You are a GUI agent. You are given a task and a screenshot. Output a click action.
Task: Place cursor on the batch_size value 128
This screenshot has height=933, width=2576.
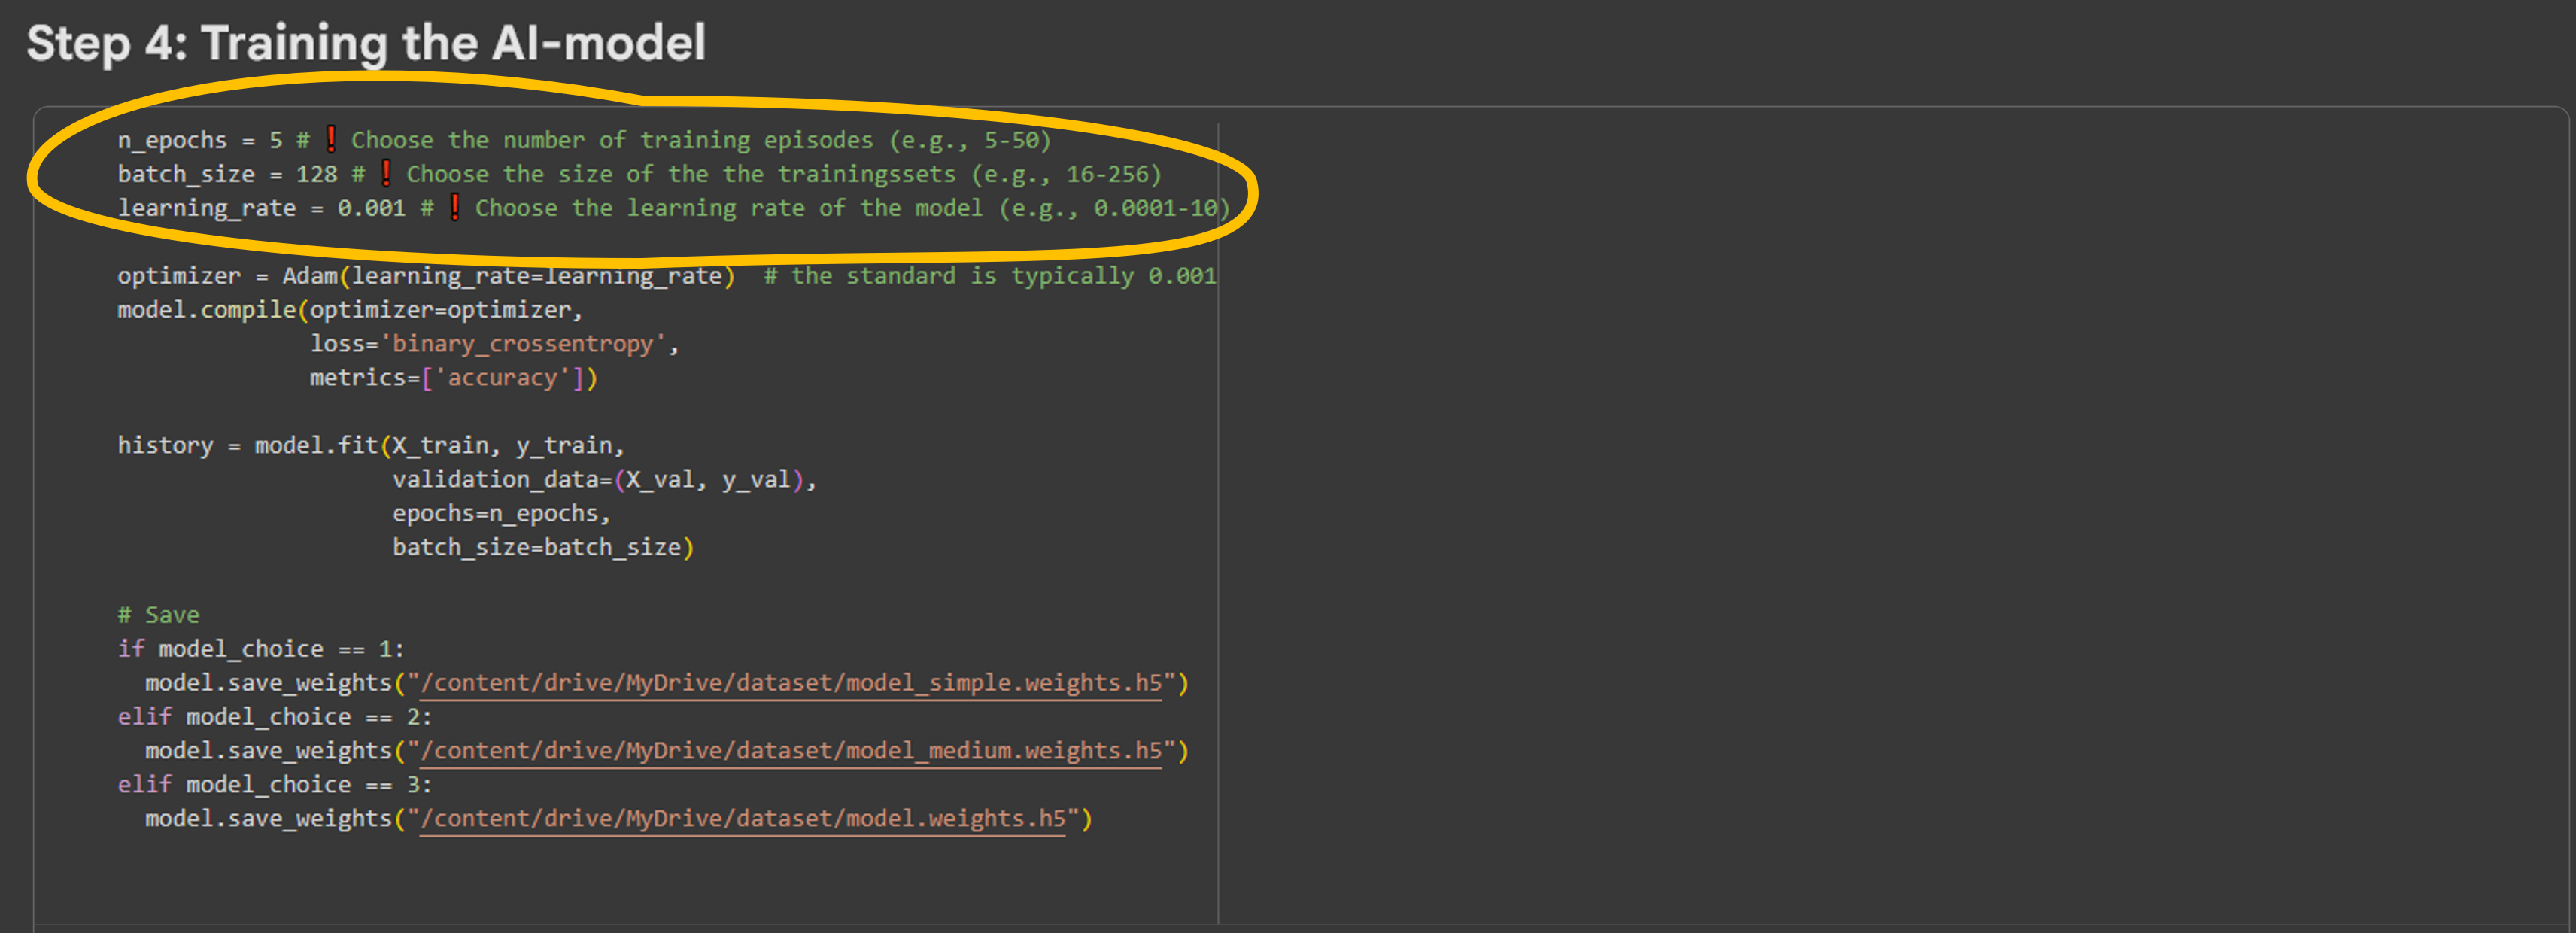(316, 175)
